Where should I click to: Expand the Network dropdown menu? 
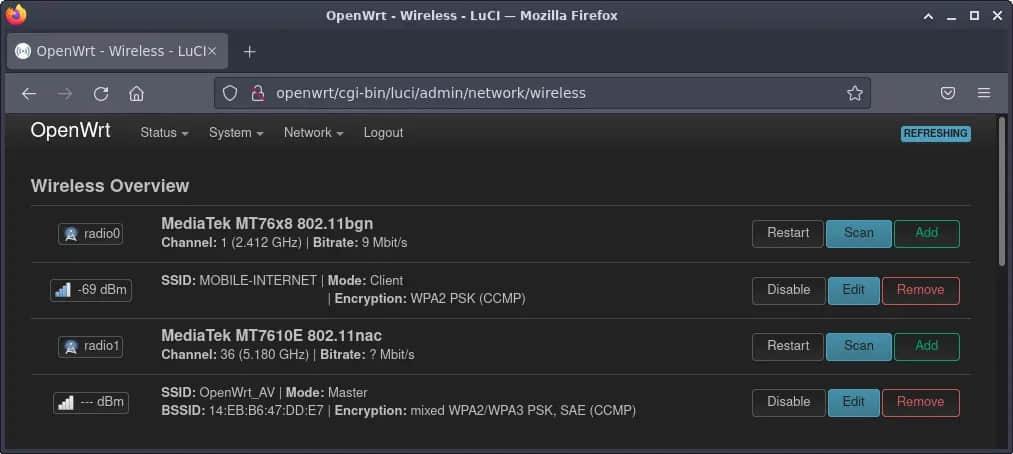313,133
